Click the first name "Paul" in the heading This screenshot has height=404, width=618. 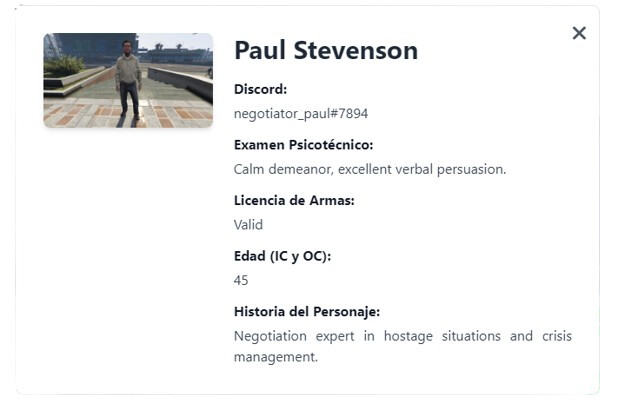[264, 50]
